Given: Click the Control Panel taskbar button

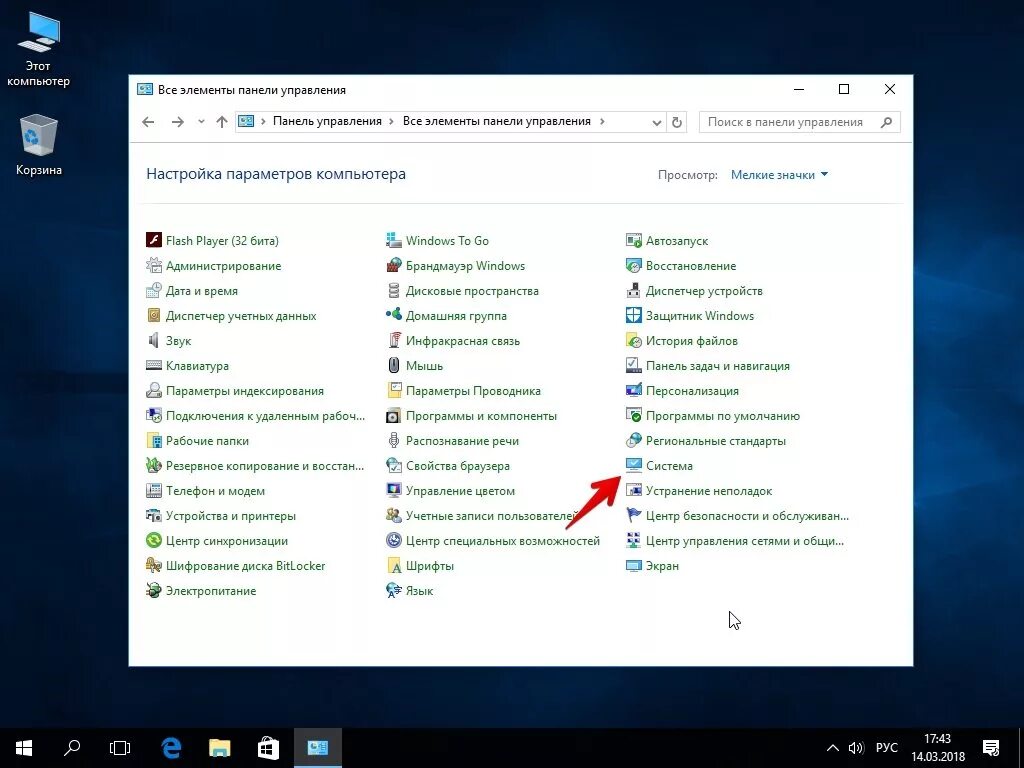Looking at the screenshot, I should point(317,748).
